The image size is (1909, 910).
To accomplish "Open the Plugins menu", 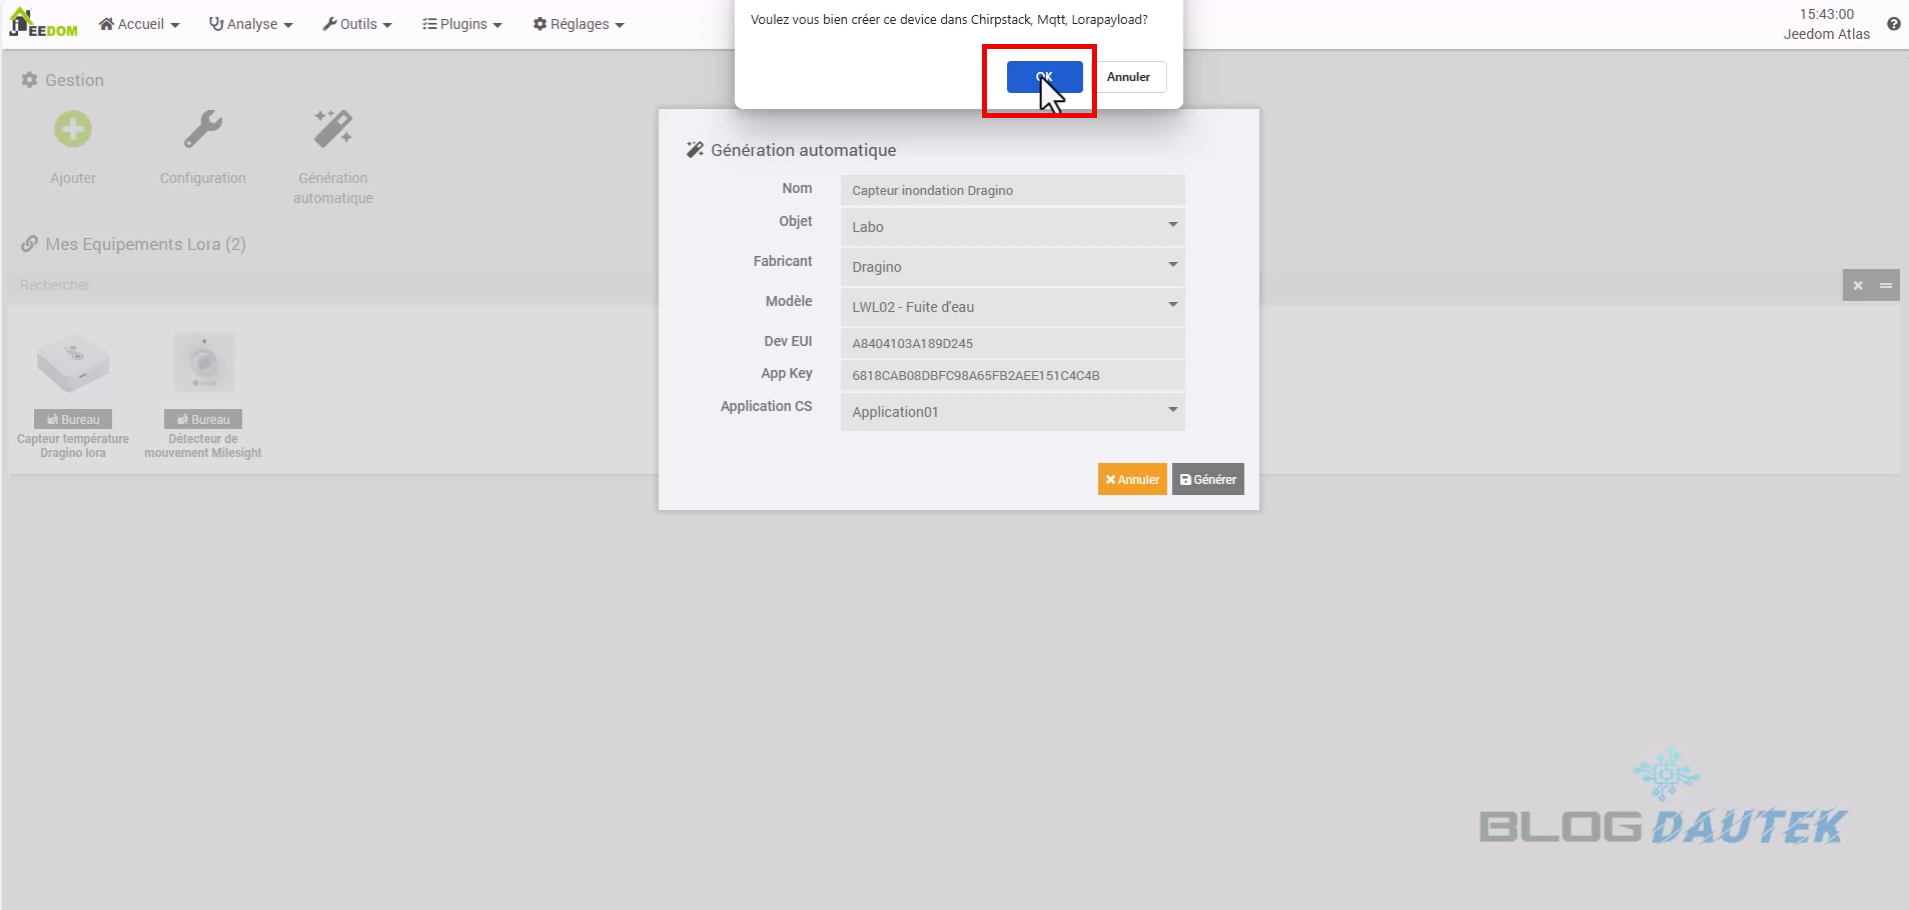I will (x=462, y=24).
